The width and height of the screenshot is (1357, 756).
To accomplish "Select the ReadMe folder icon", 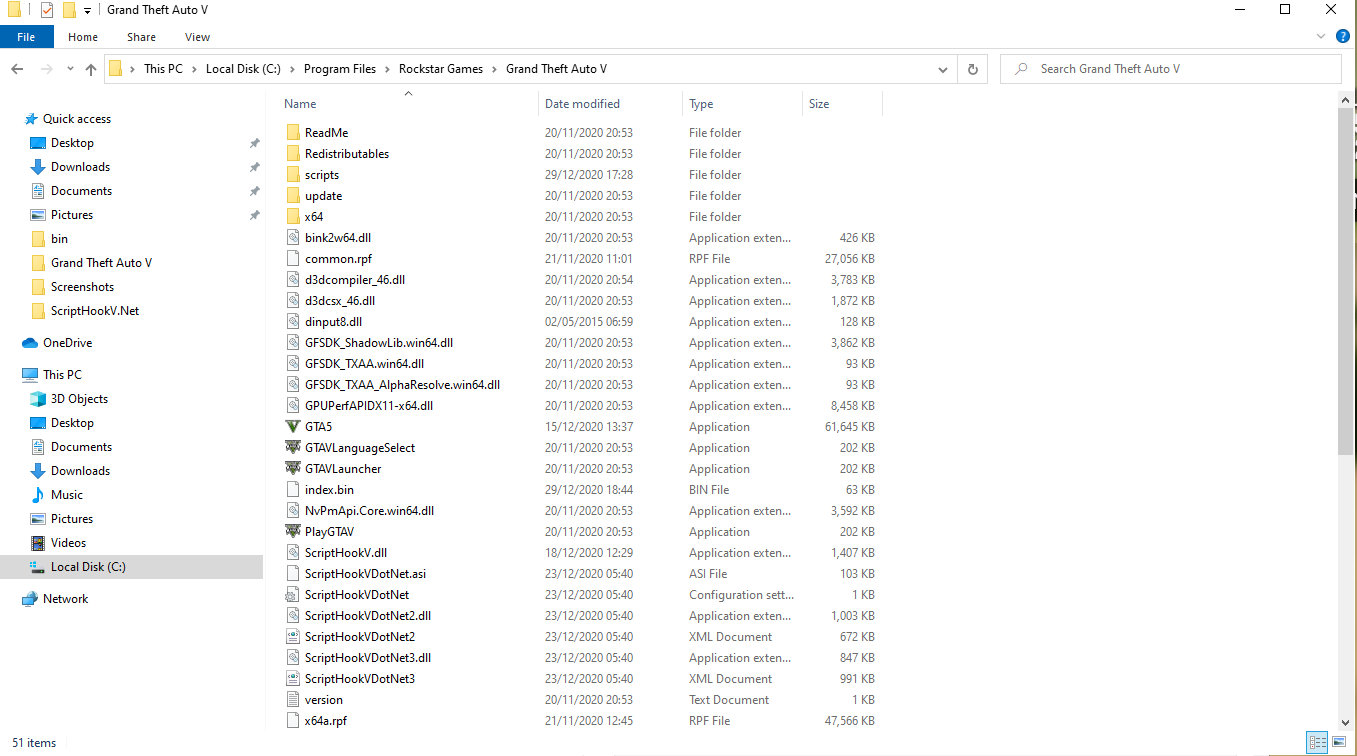I will coord(292,133).
